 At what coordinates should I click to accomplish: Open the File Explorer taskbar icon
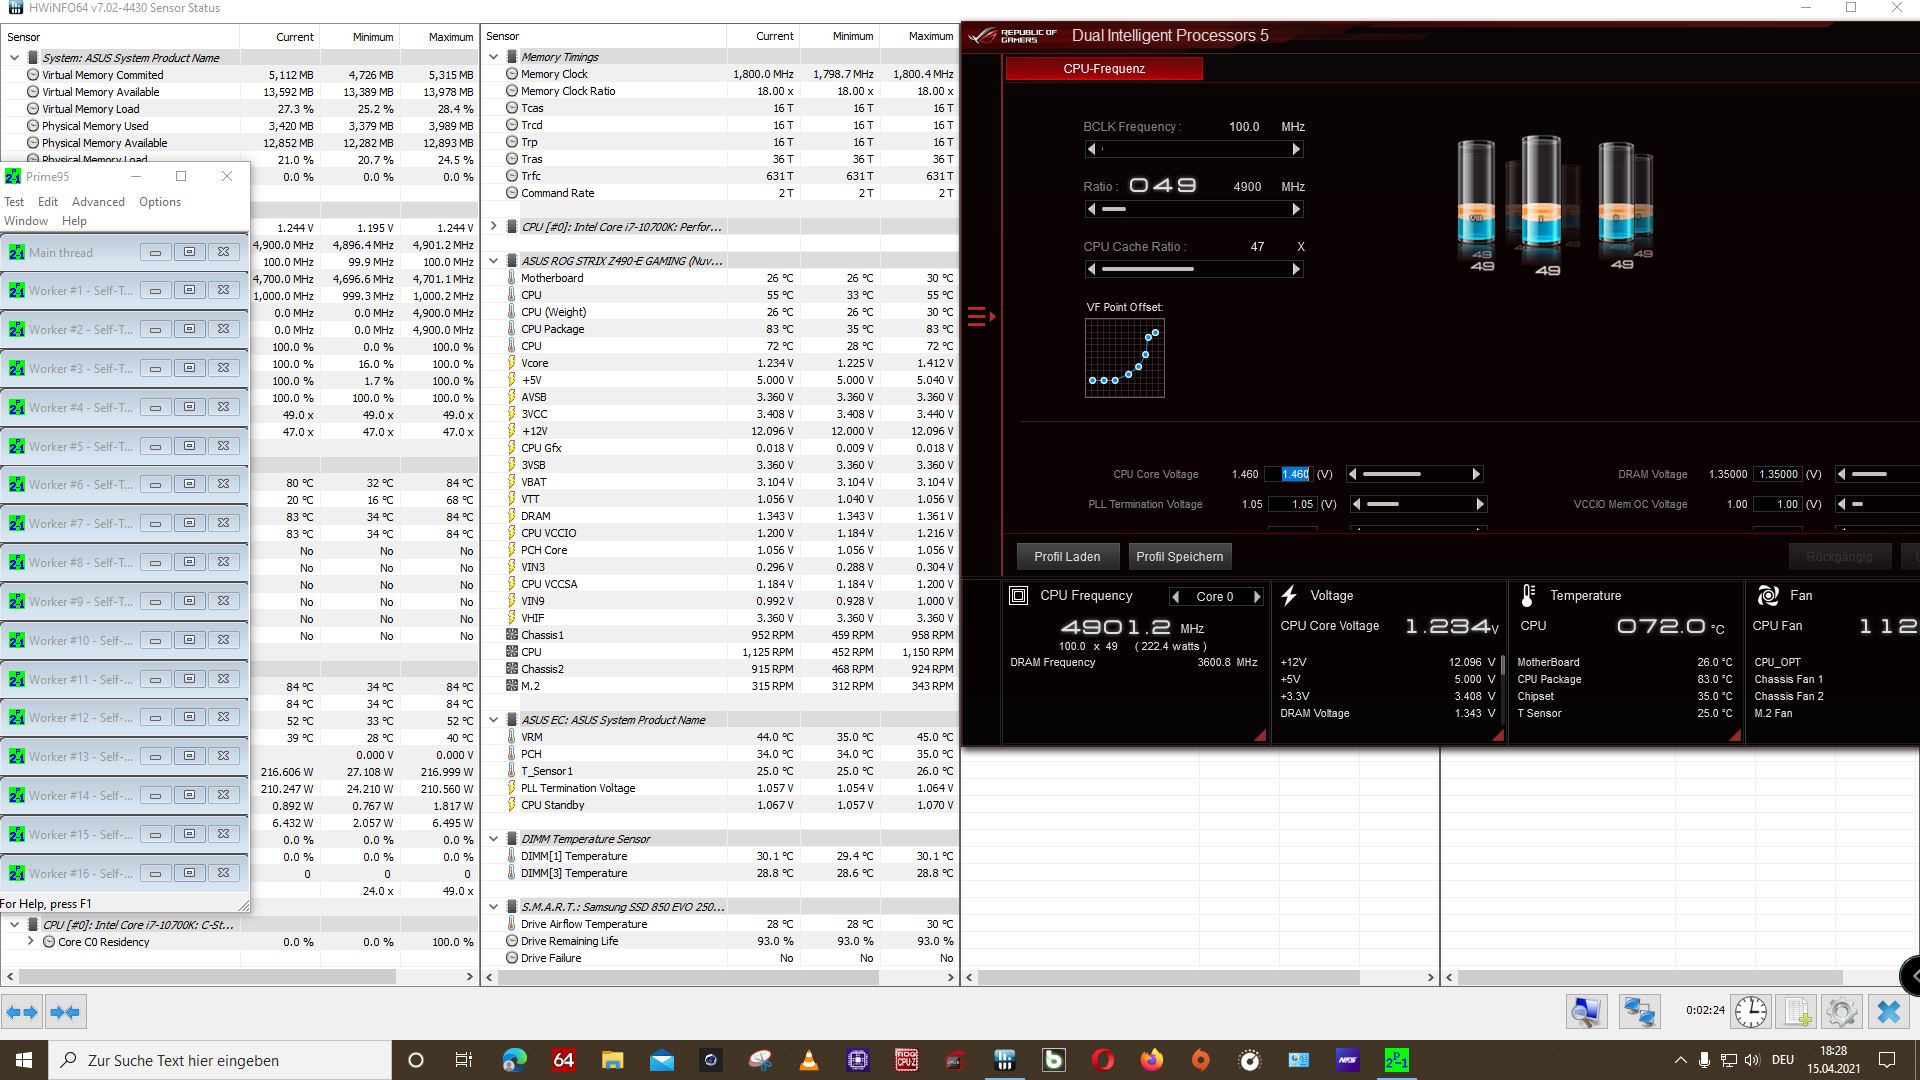click(612, 1060)
